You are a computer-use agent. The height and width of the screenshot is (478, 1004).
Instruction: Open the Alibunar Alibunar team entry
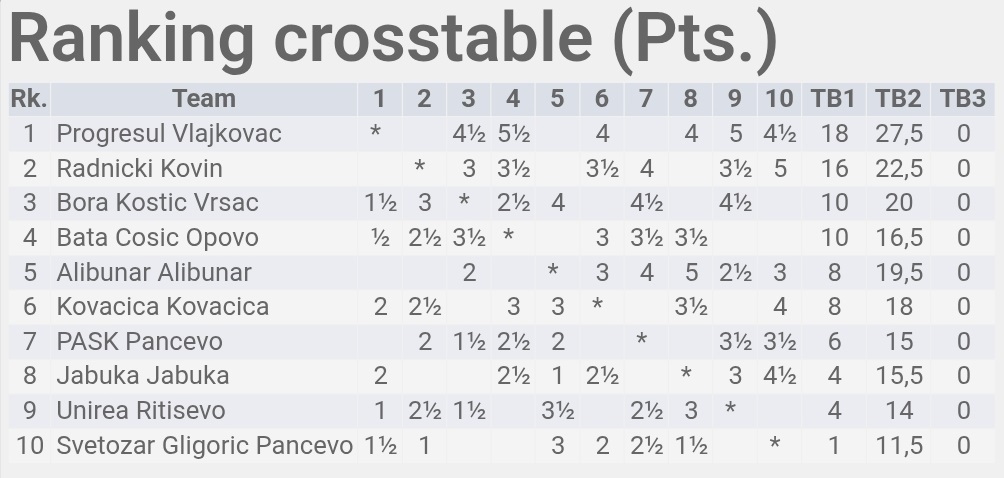click(154, 272)
